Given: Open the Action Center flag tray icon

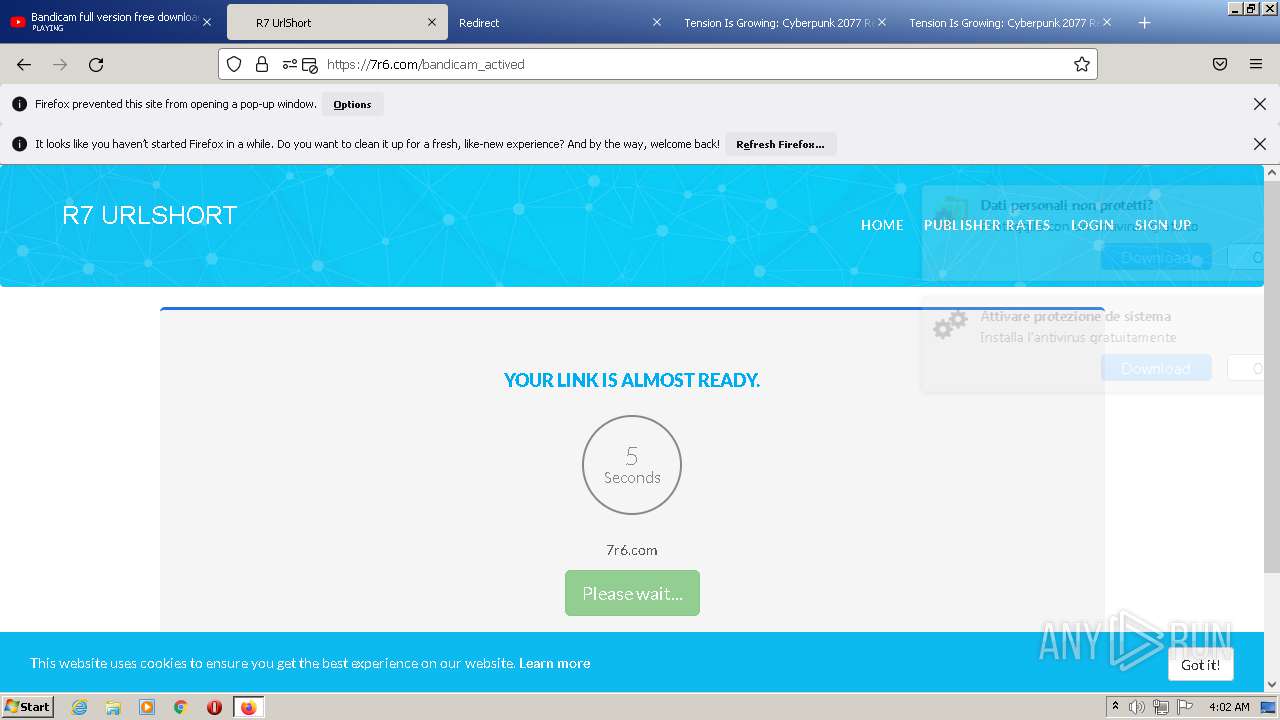Looking at the screenshot, I should 1185,707.
